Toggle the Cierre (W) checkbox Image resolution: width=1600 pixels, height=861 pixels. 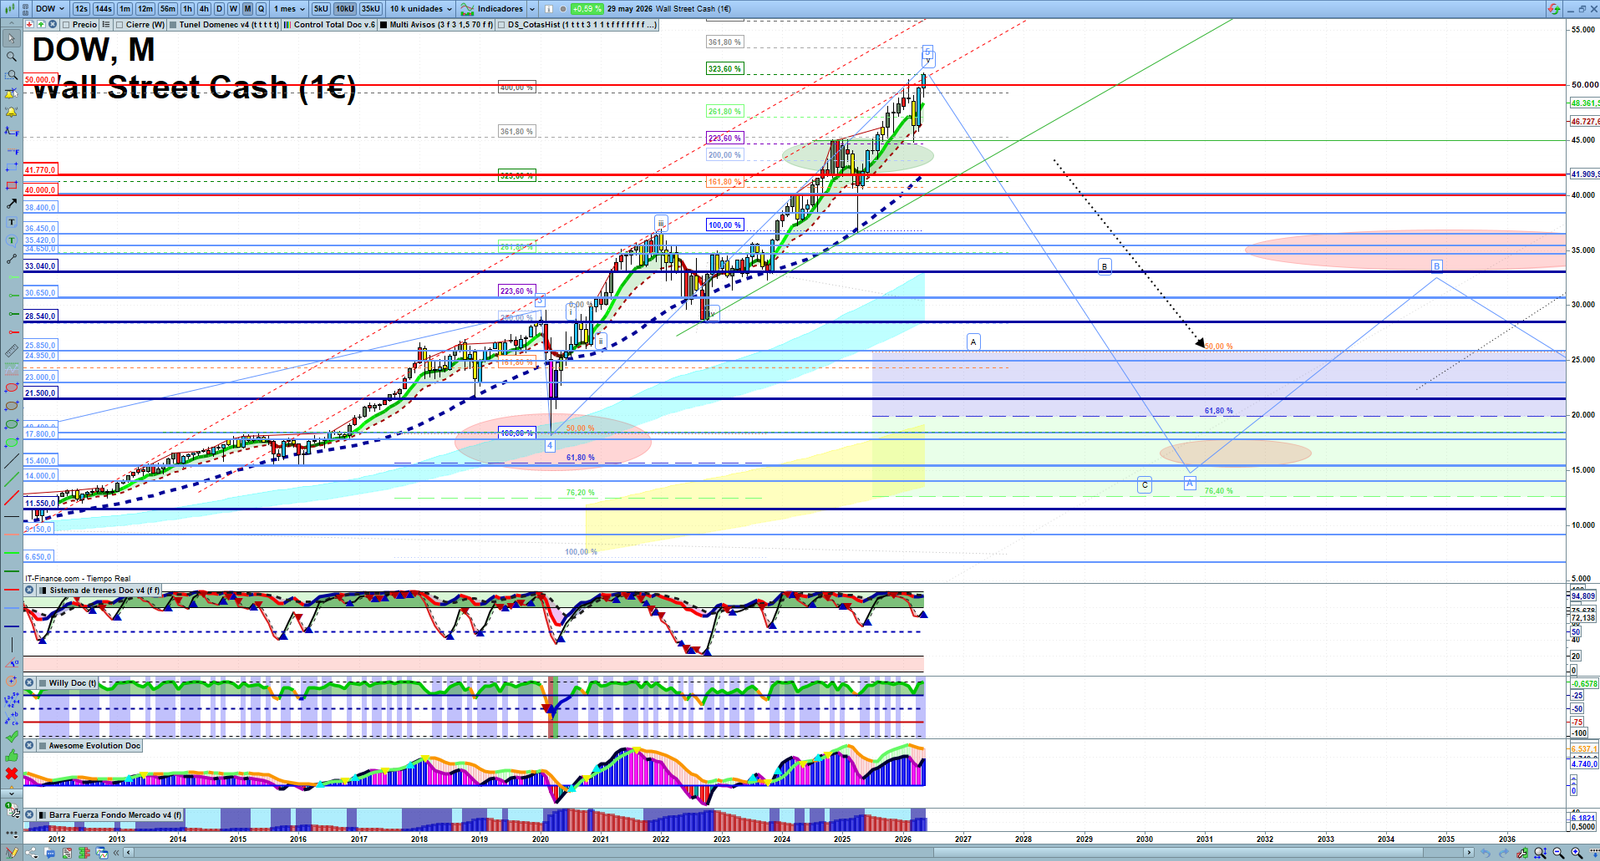tap(119, 24)
